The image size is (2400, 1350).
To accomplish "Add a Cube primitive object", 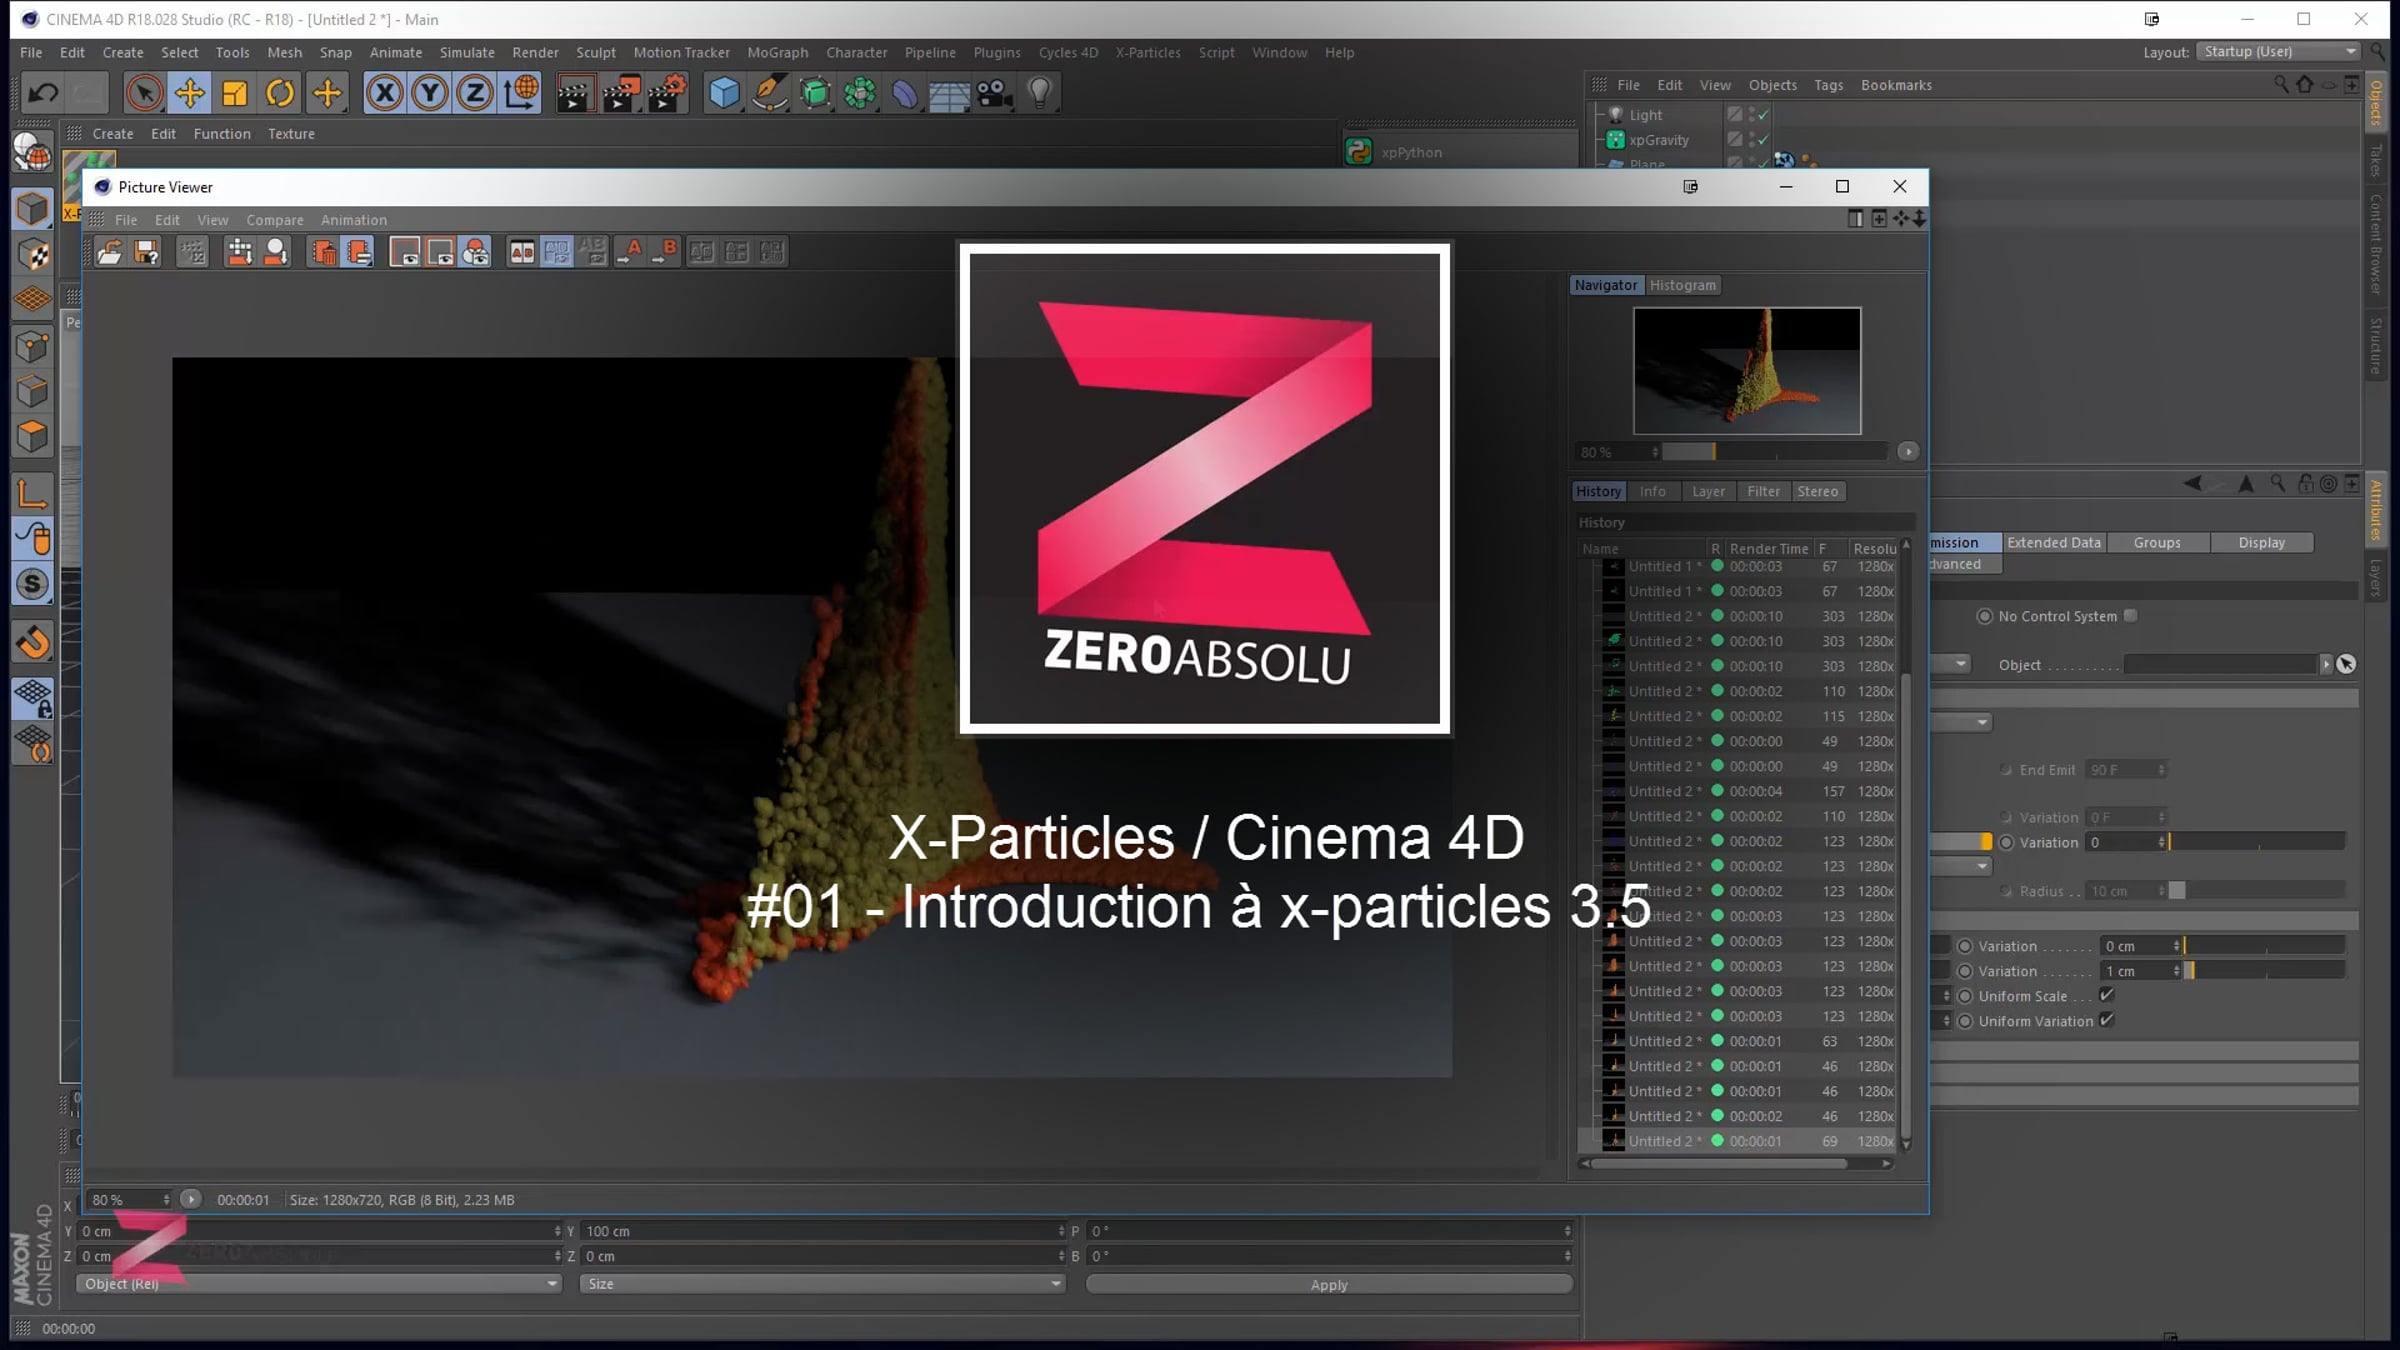I will point(724,93).
